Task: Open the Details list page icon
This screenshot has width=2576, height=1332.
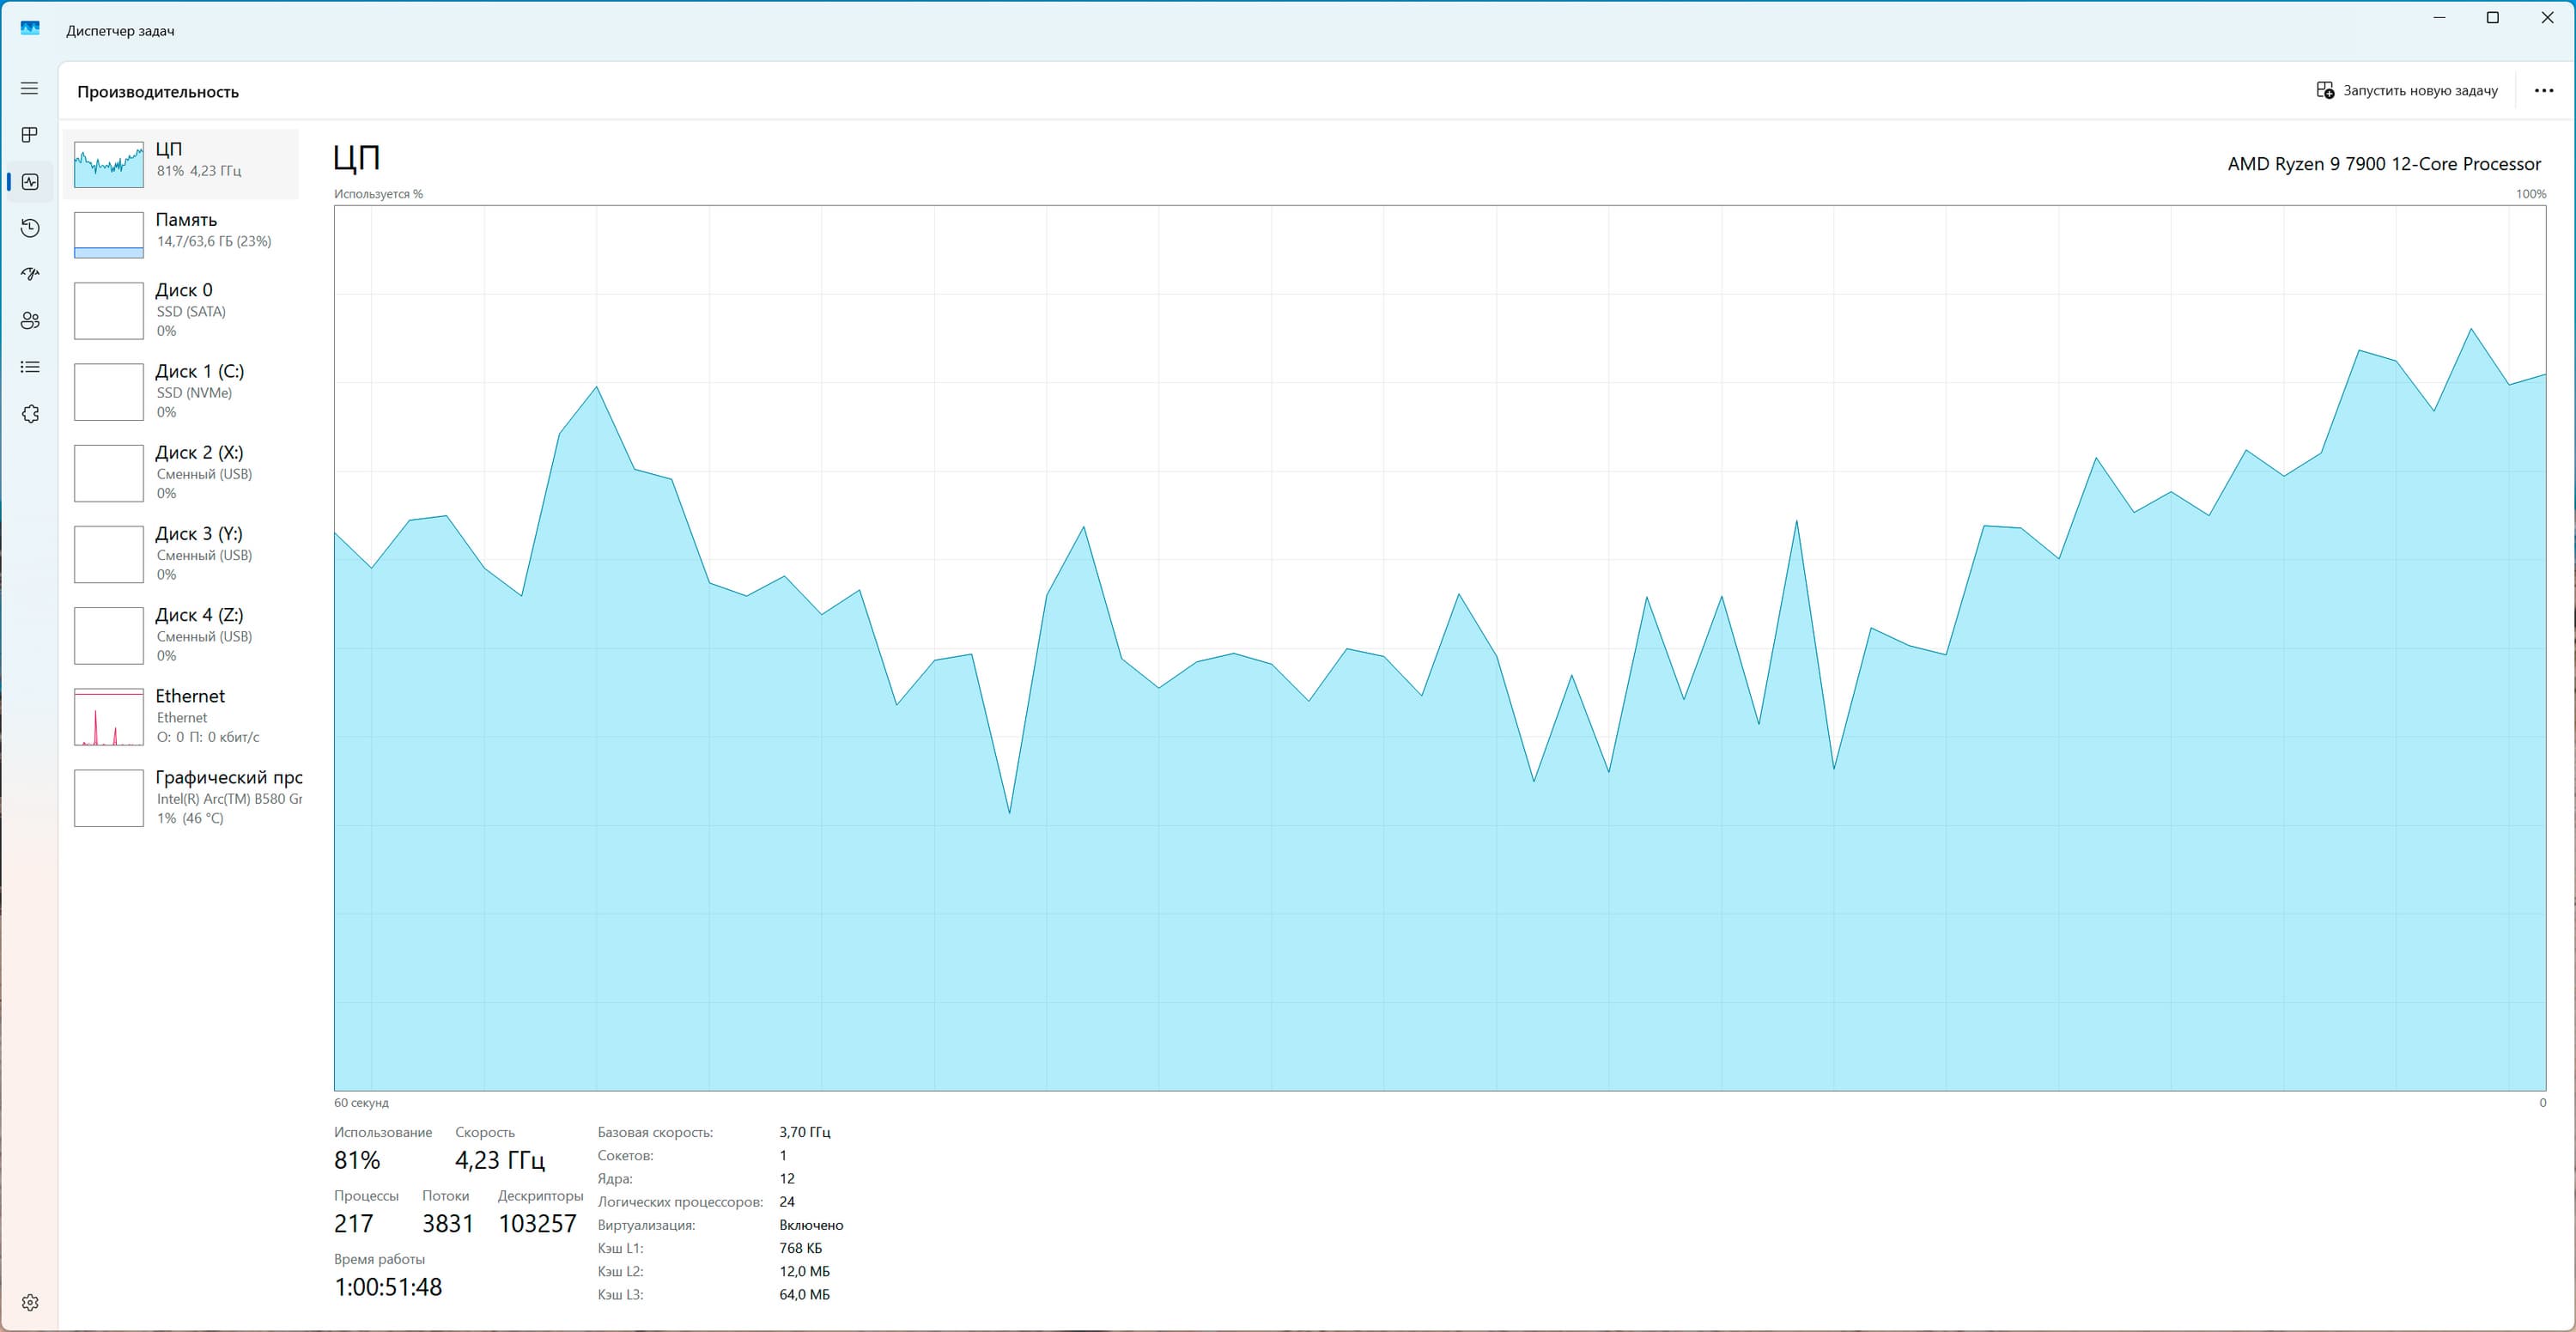Action: click(x=30, y=367)
